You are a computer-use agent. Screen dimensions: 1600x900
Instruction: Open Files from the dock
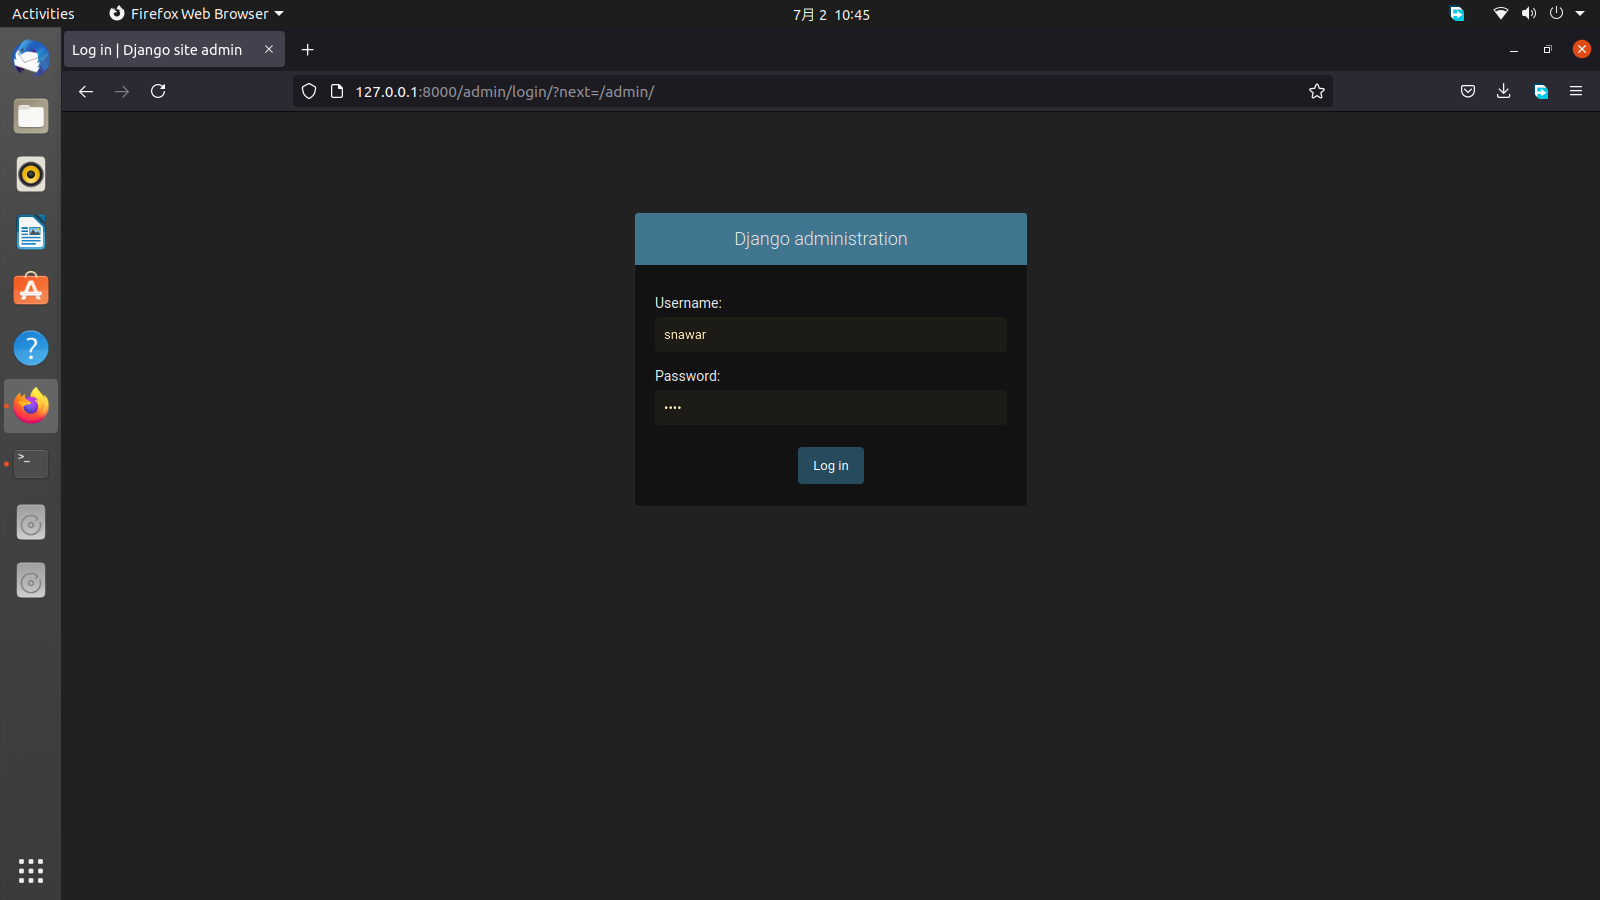coord(31,116)
